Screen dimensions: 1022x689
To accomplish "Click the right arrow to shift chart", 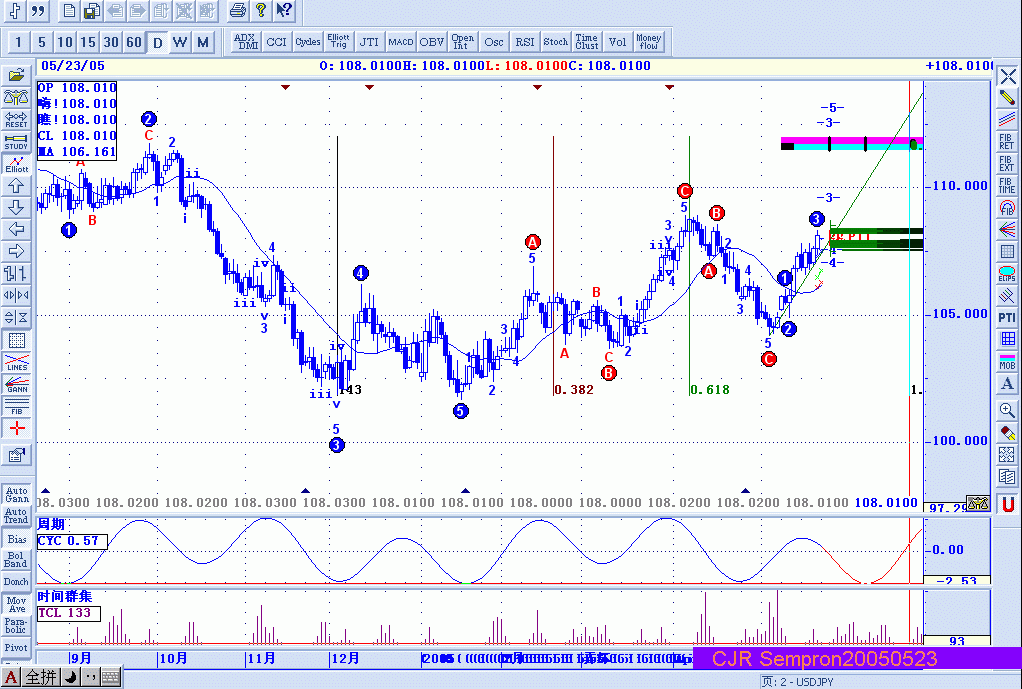I will coord(16,252).
